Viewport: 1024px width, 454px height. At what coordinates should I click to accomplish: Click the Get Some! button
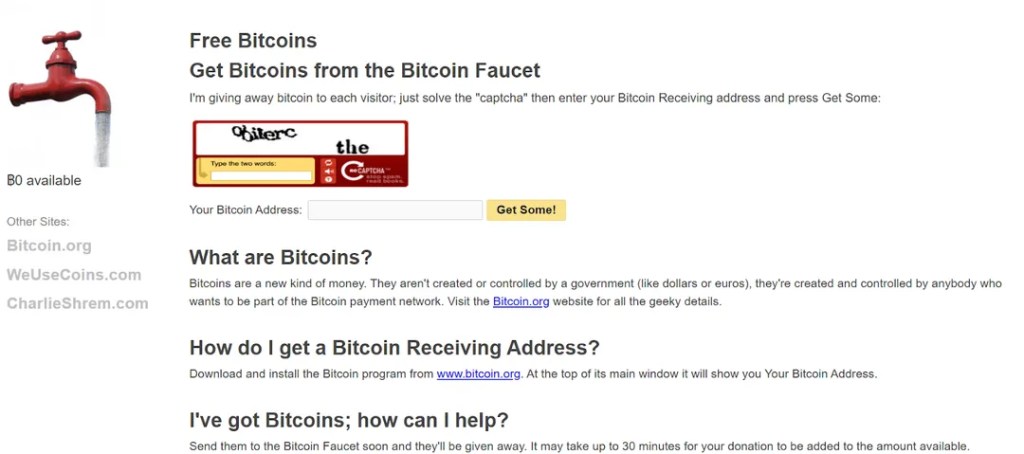pyautogui.click(x=526, y=210)
